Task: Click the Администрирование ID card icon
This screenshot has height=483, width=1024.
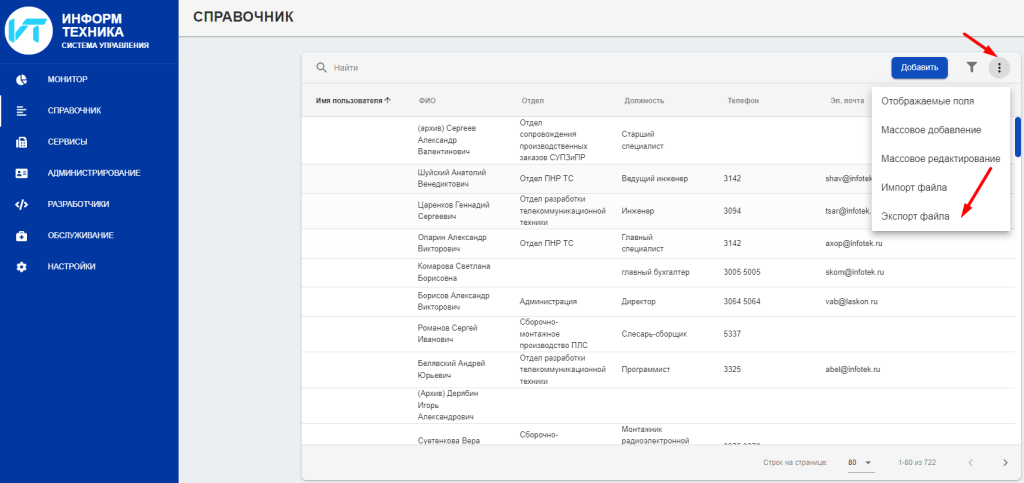Action: 22,173
